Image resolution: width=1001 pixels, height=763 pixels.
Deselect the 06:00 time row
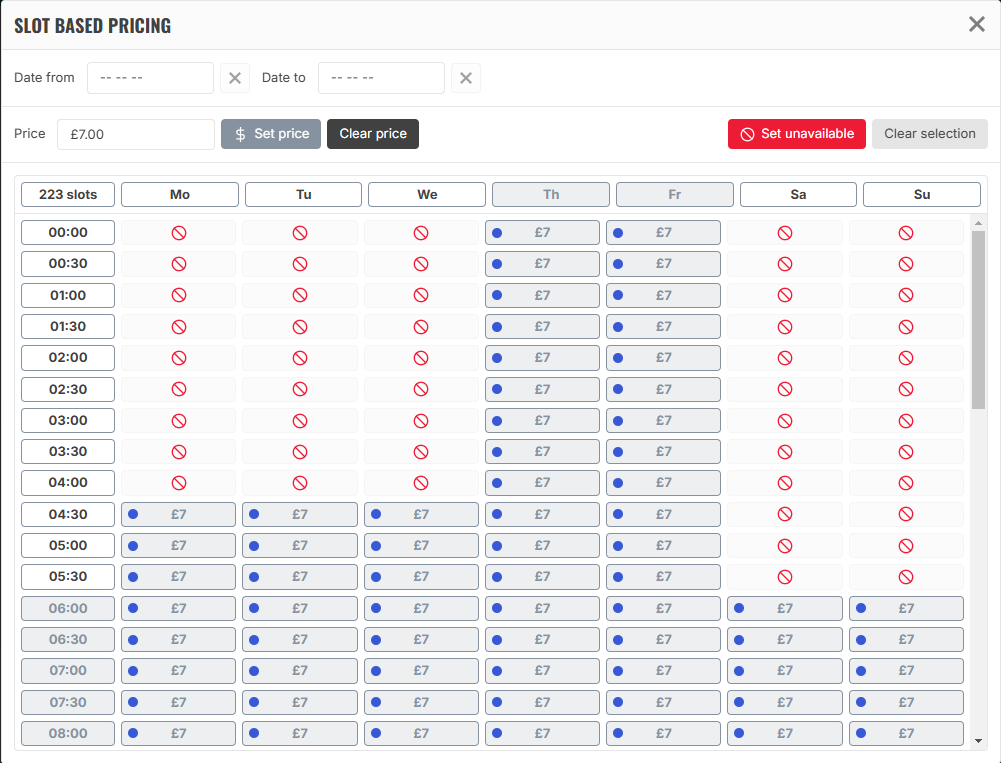[68, 608]
